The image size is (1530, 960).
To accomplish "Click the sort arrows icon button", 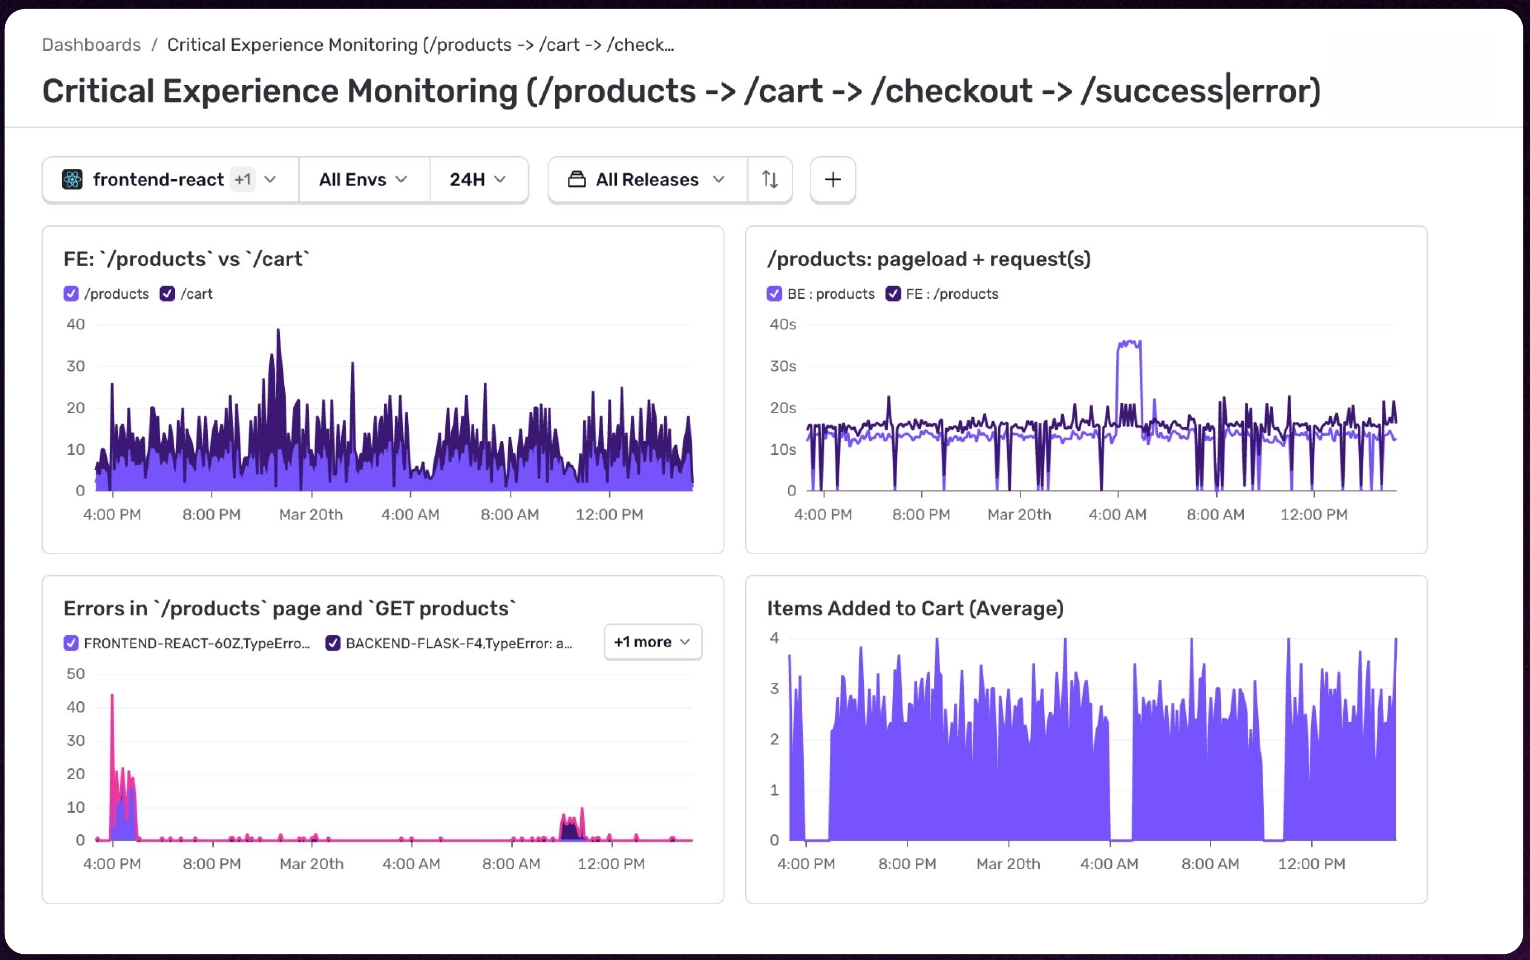I will pyautogui.click(x=770, y=179).
